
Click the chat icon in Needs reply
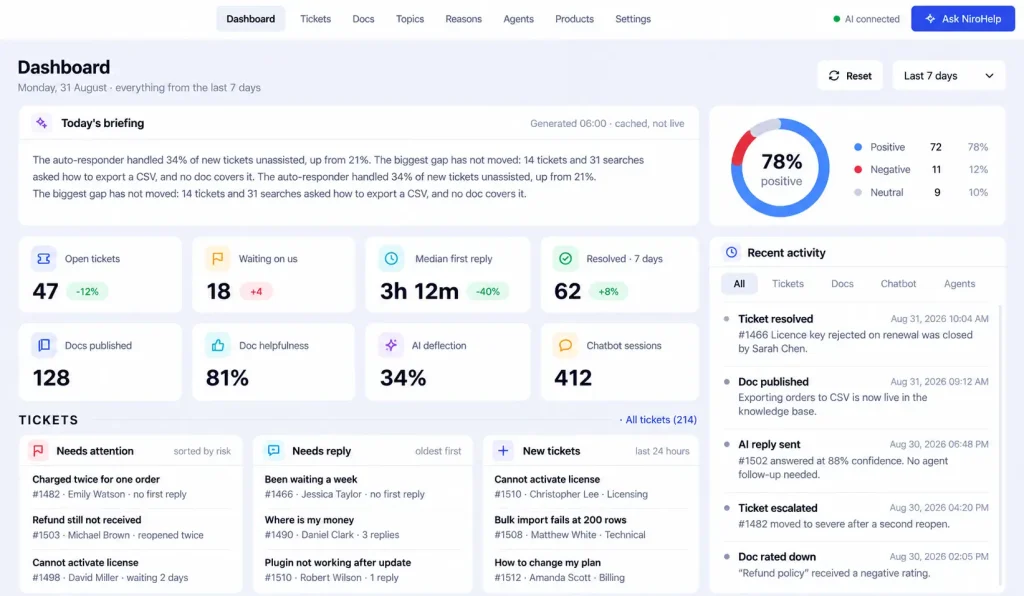[274, 450]
